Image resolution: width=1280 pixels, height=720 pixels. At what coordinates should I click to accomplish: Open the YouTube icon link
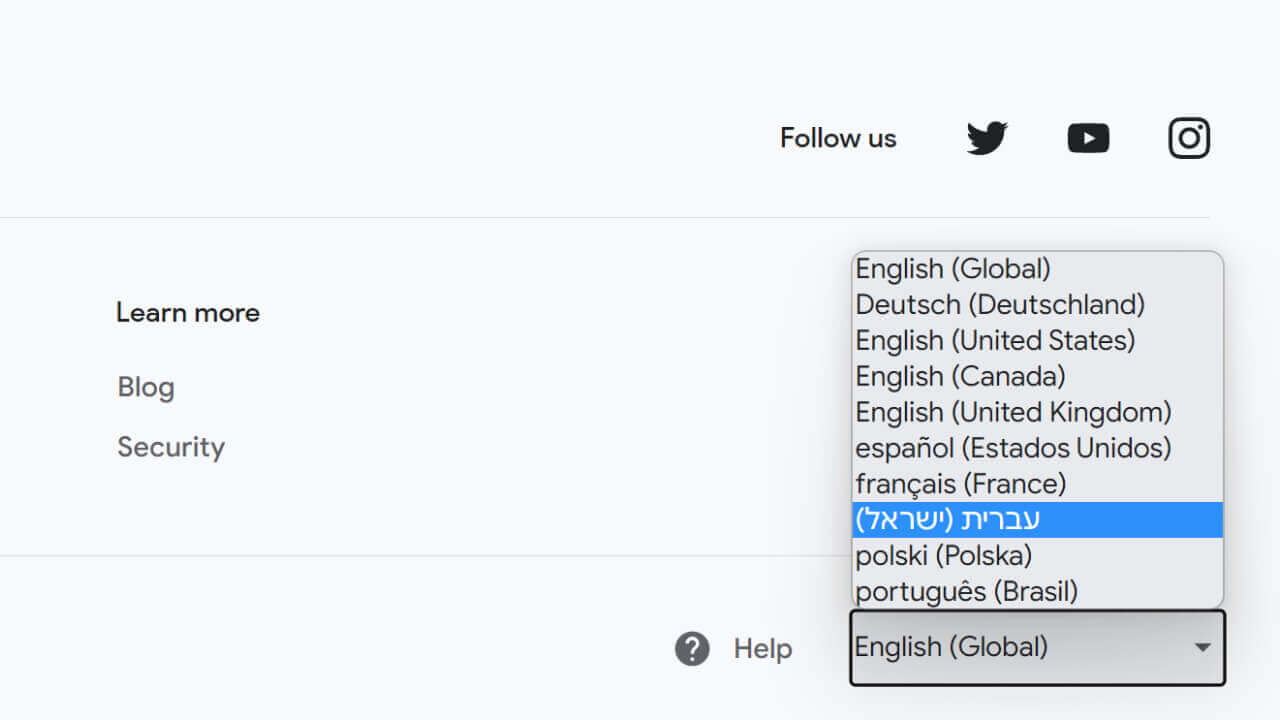coord(1088,138)
